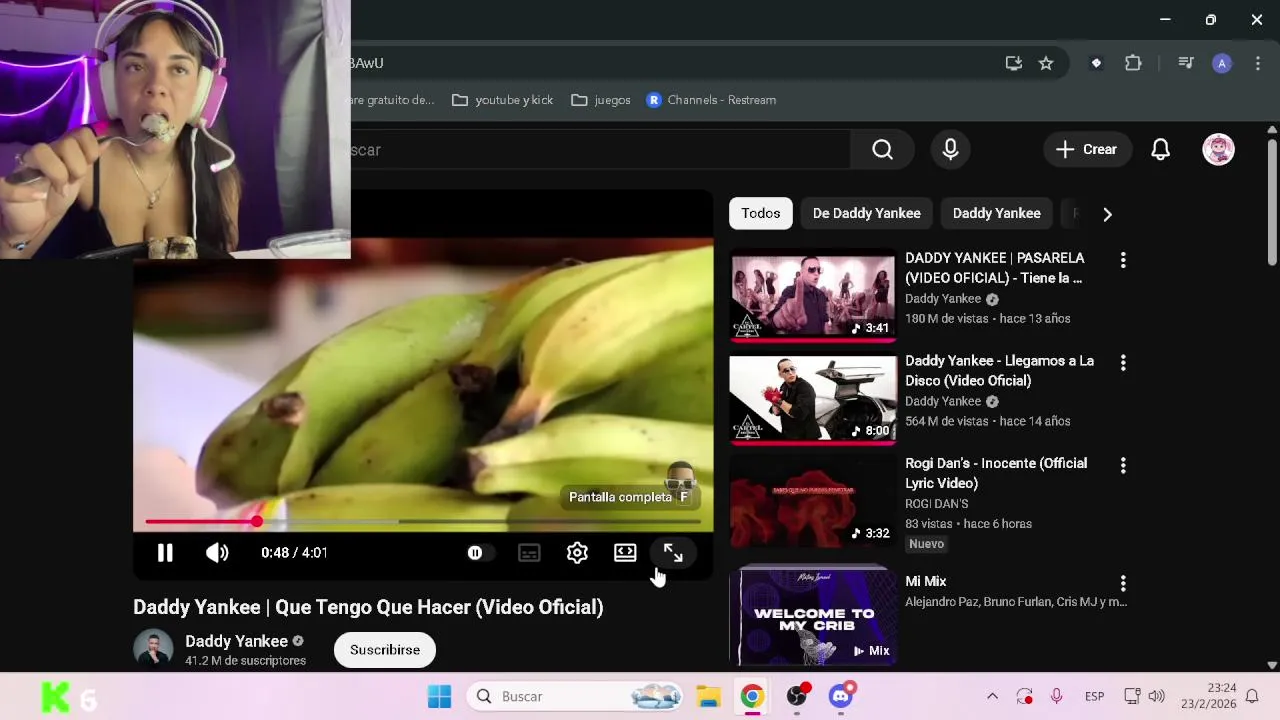Click the Chrome icon in the taskbar
The width and height of the screenshot is (1280, 720).
pyautogui.click(x=752, y=696)
